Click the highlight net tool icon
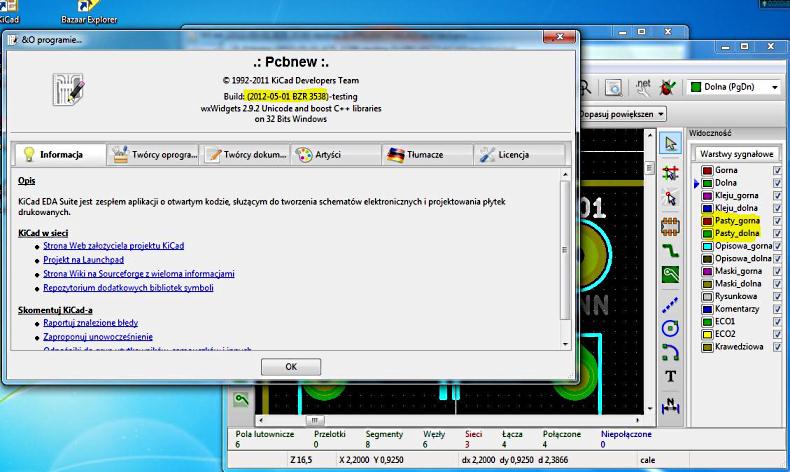790x472 pixels. 670,173
